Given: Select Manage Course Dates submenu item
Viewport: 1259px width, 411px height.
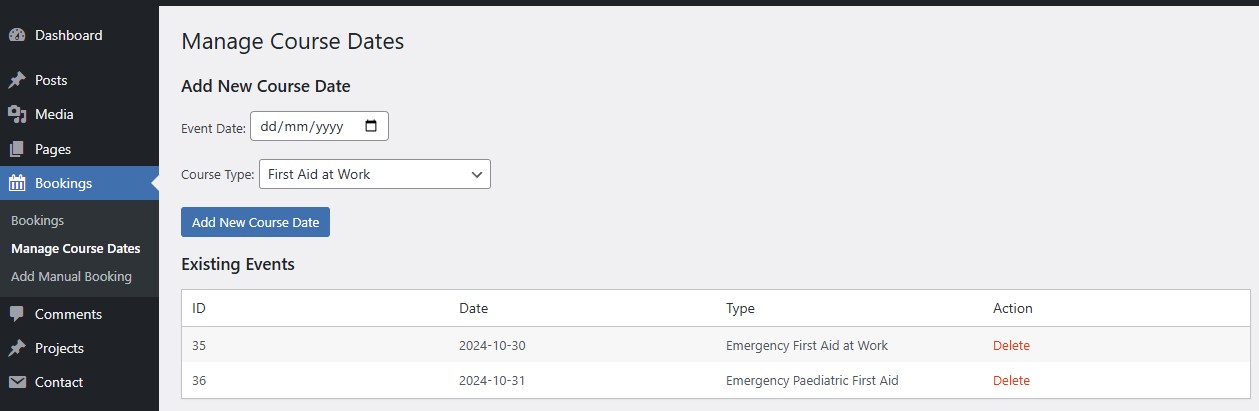Looking at the screenshot, I should 75,248.
